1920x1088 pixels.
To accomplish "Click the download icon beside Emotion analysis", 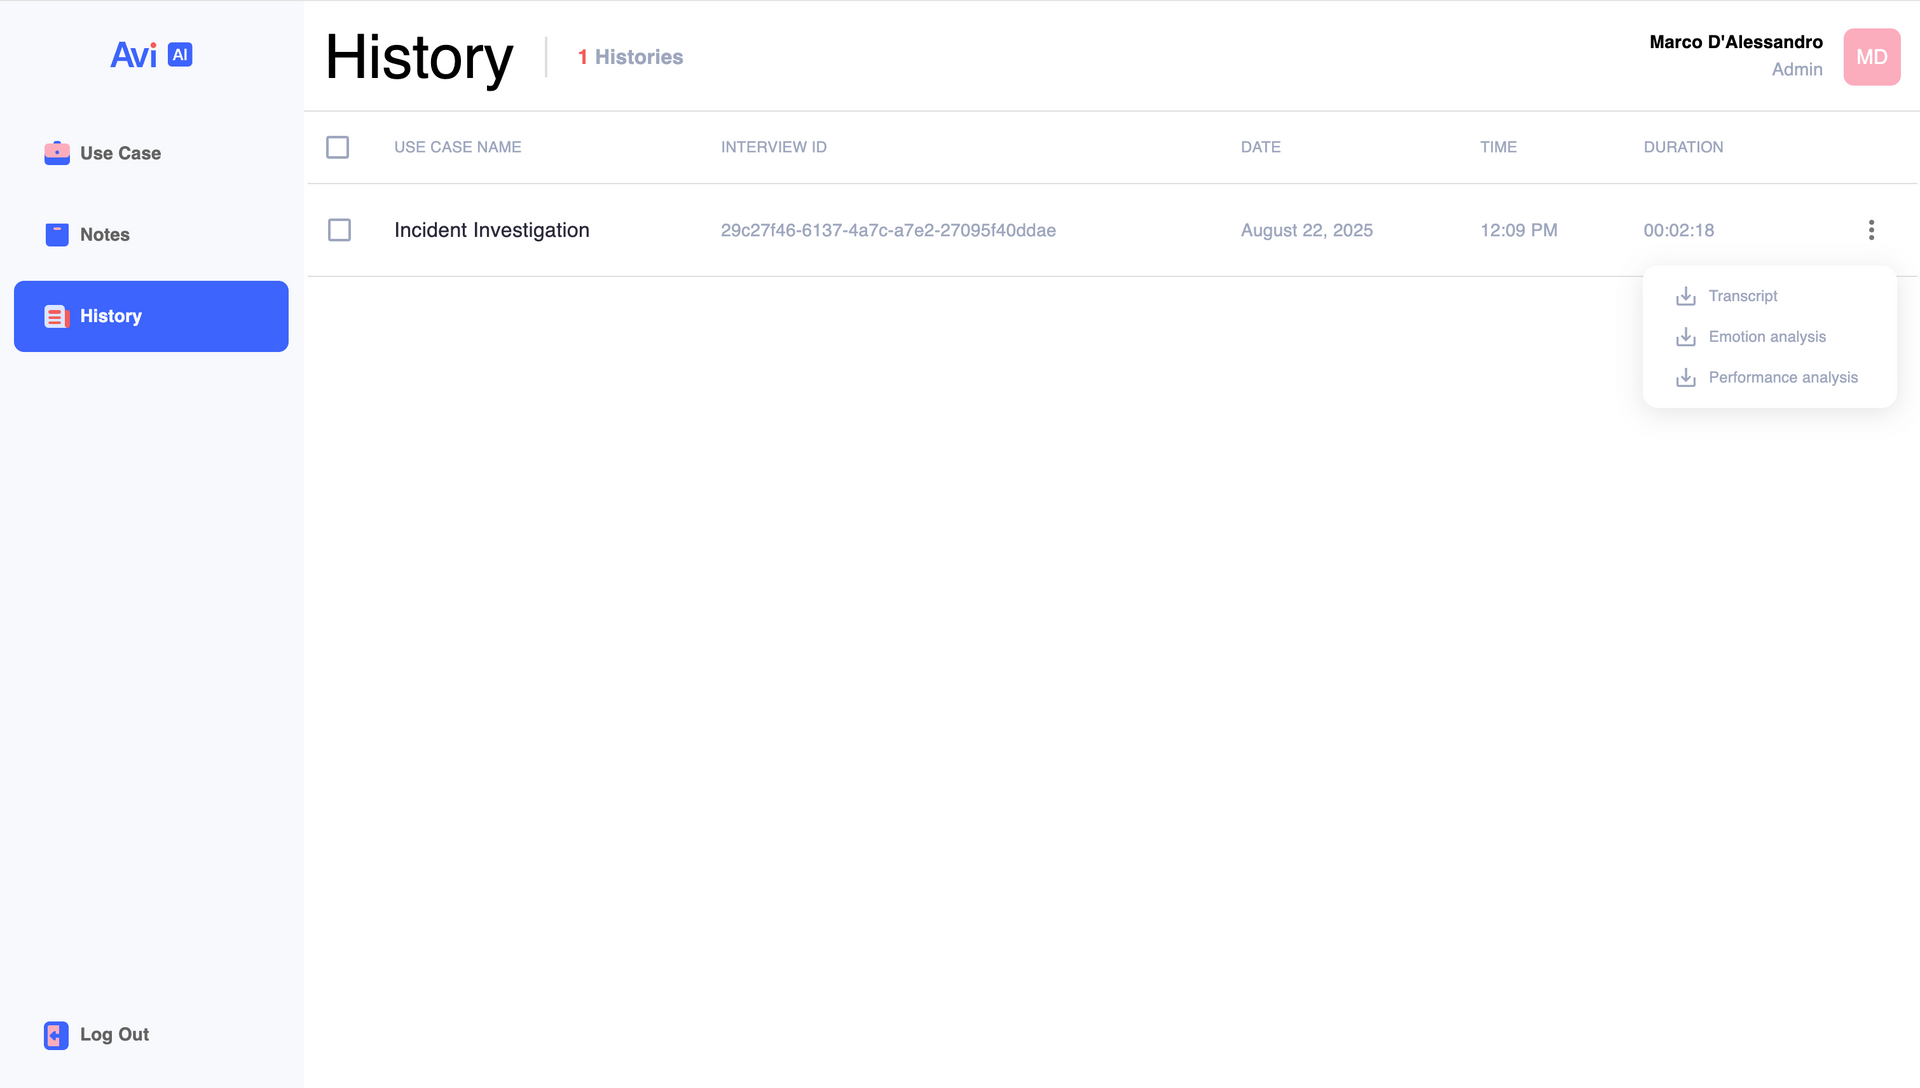I will click(1686, 337).
